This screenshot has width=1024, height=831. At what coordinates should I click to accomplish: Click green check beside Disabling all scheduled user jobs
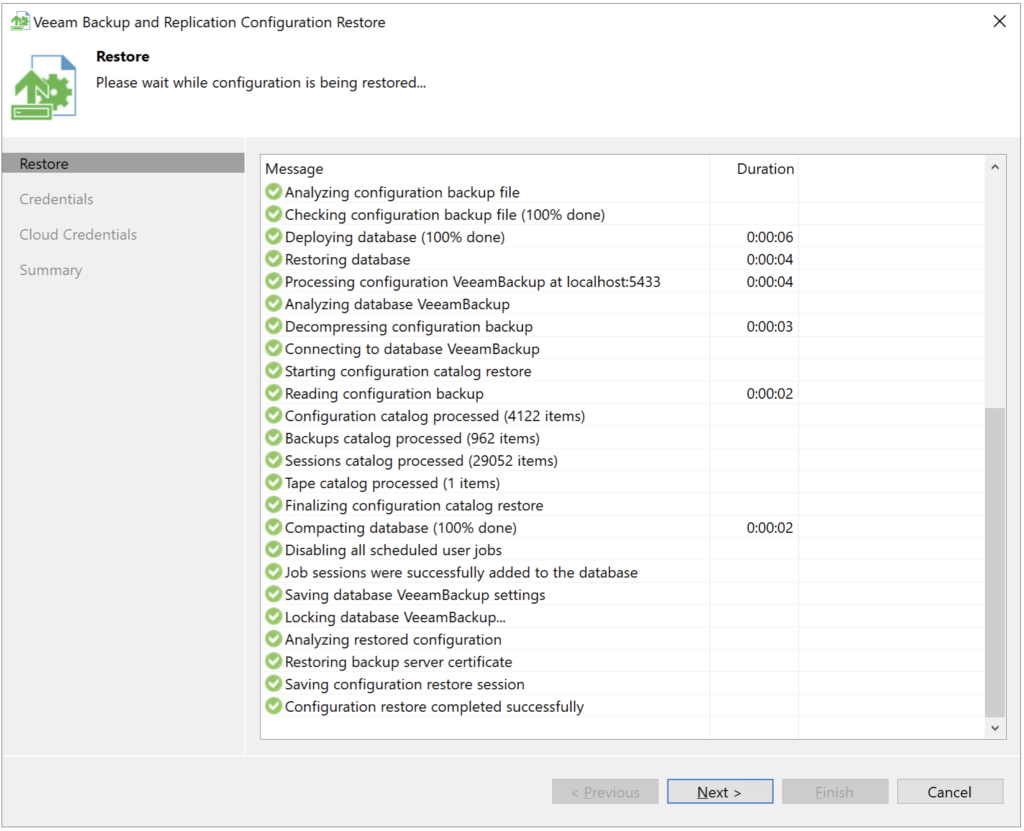tap(274, 549)
